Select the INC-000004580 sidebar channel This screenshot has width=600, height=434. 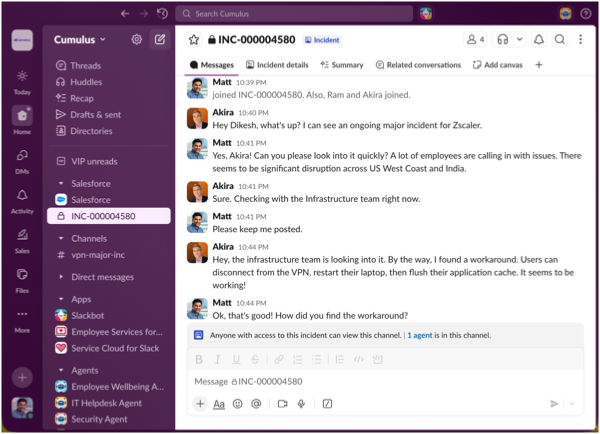coord(109,216)
